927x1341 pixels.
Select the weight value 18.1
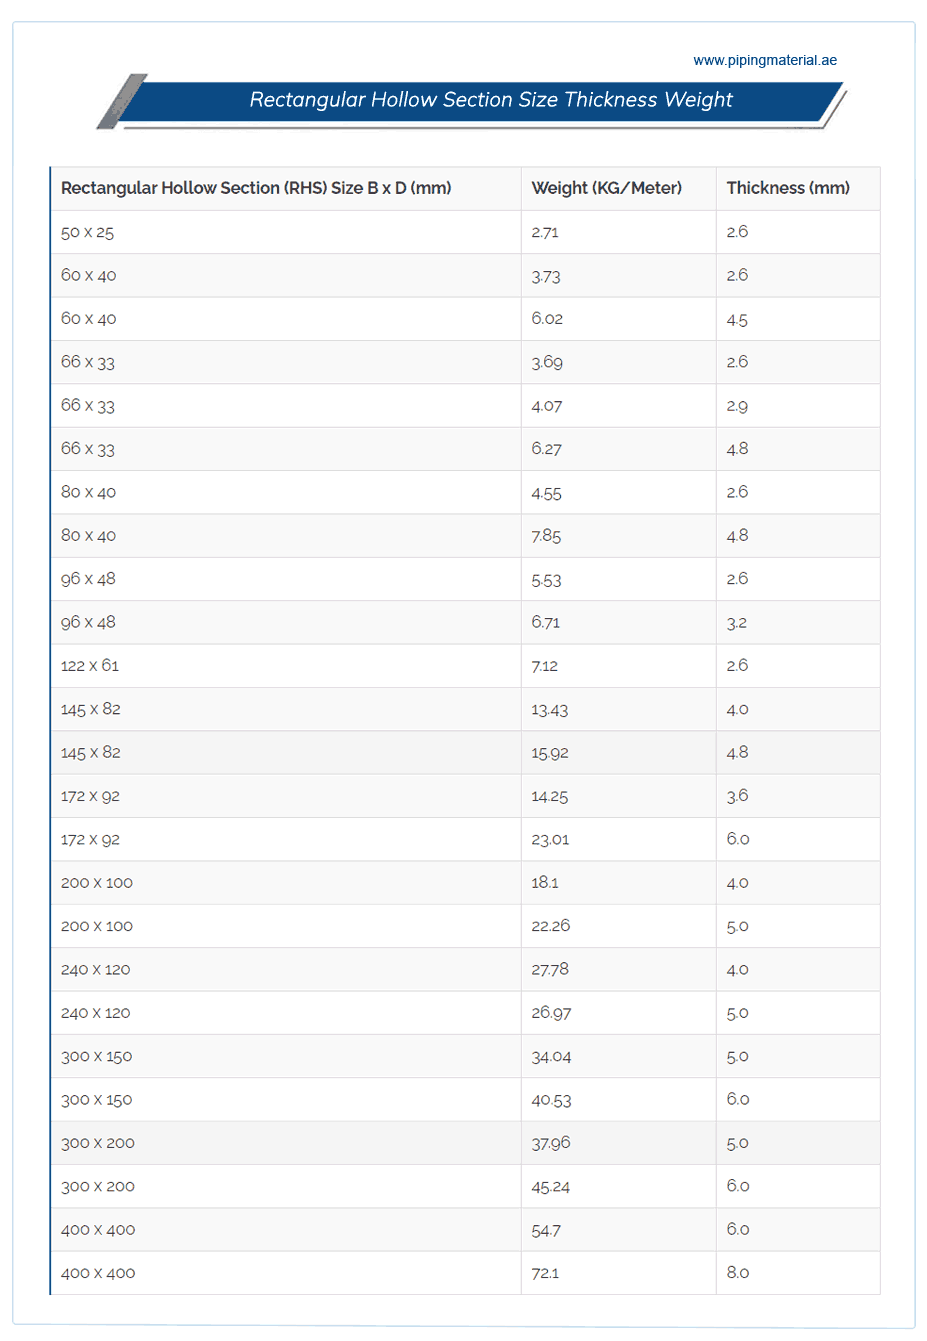pyautogui.click(x=545, y=883)
